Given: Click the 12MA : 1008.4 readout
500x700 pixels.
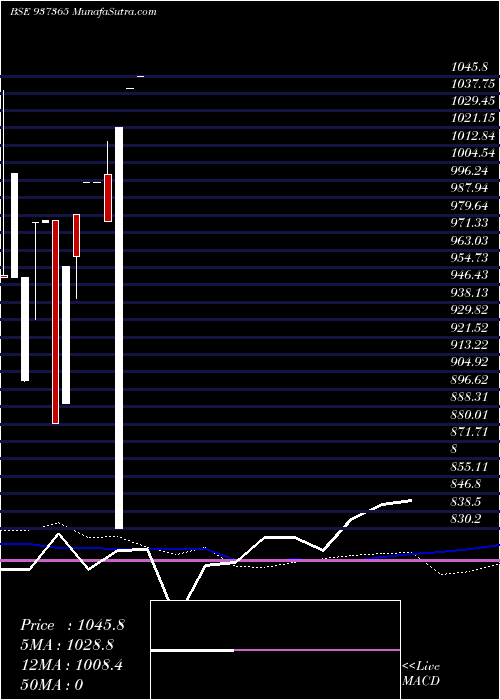Looking at the screenshot, I should 71,665.
